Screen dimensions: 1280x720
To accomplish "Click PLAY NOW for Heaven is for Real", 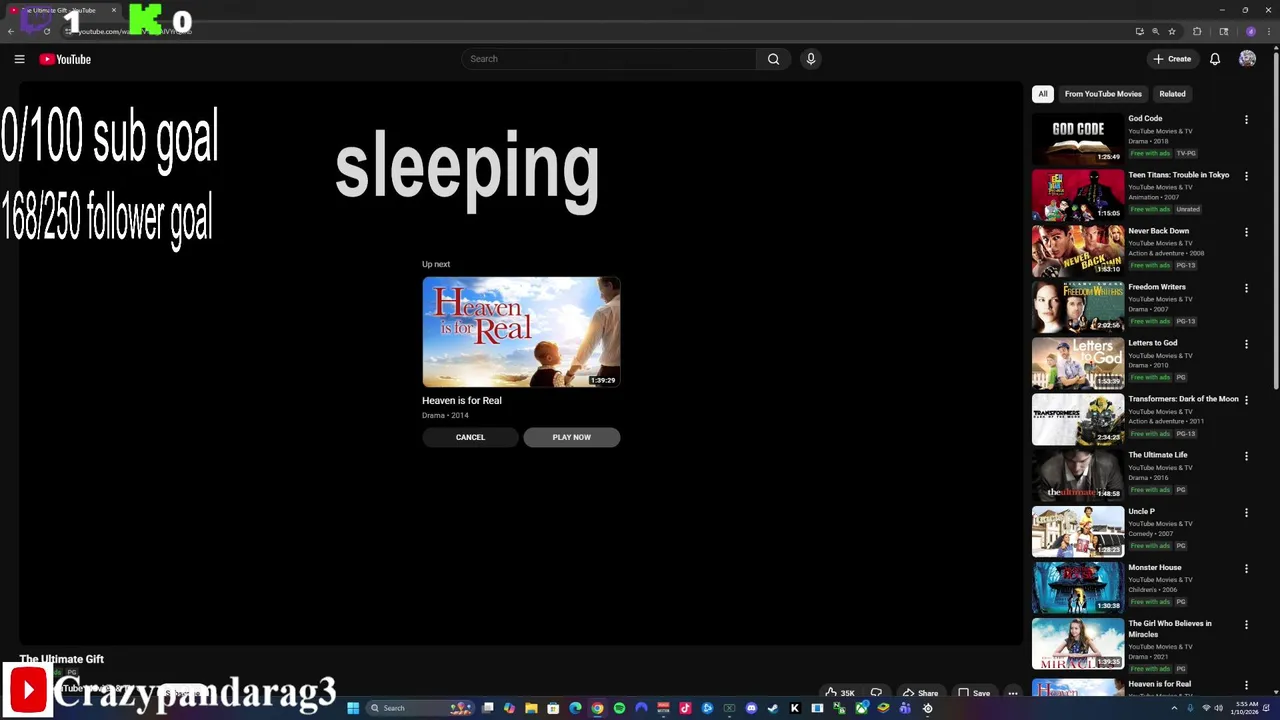I will (572, 437).
